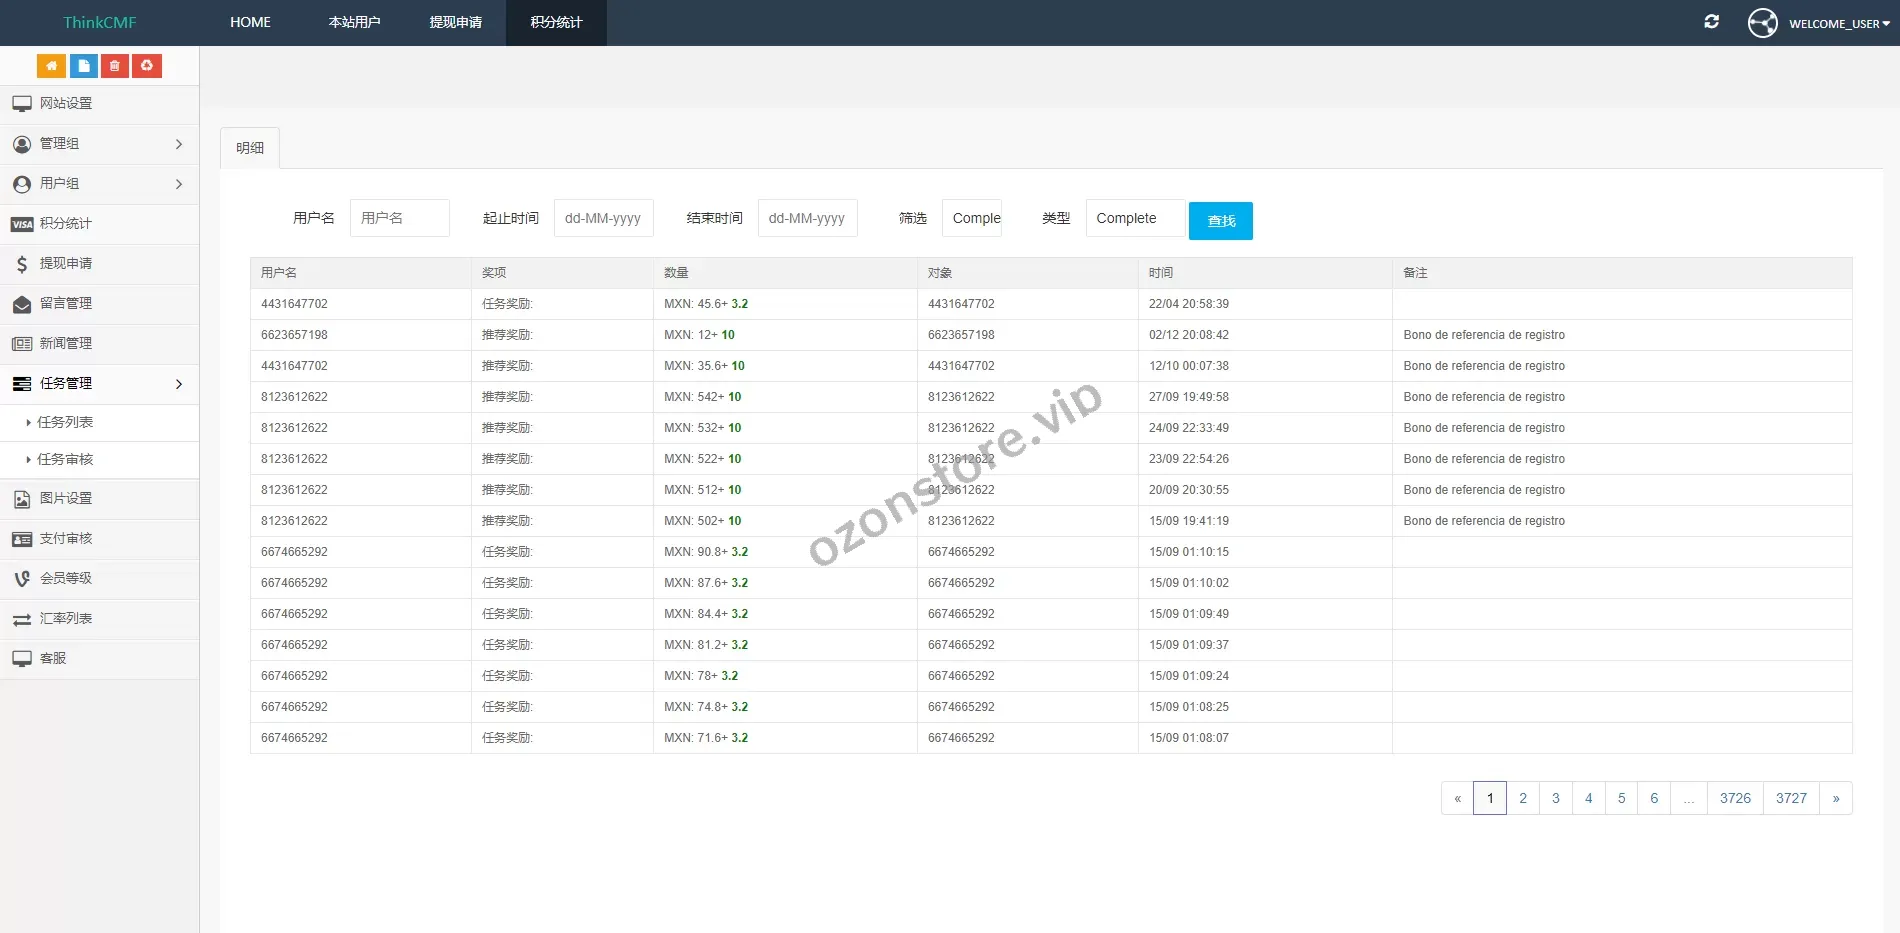Expand the 管理组 sidebar section
The height and width of the screenshot is (933, 1900).
point(99,144)
